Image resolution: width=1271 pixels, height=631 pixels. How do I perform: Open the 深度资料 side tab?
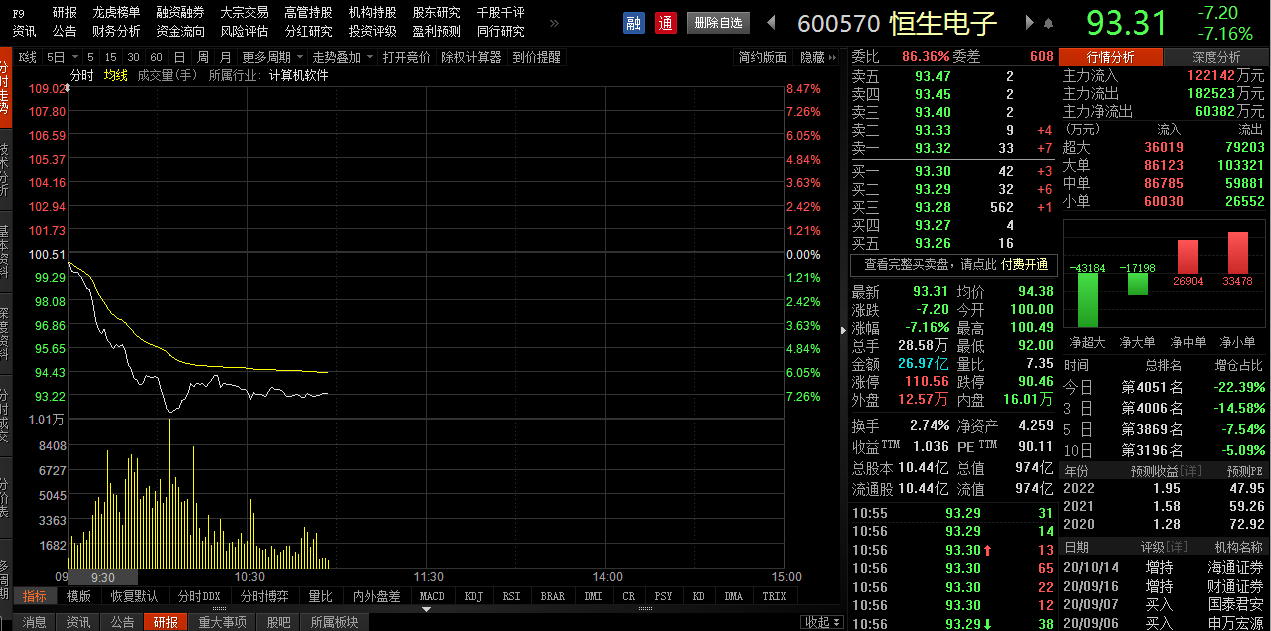tap(6, 333)
